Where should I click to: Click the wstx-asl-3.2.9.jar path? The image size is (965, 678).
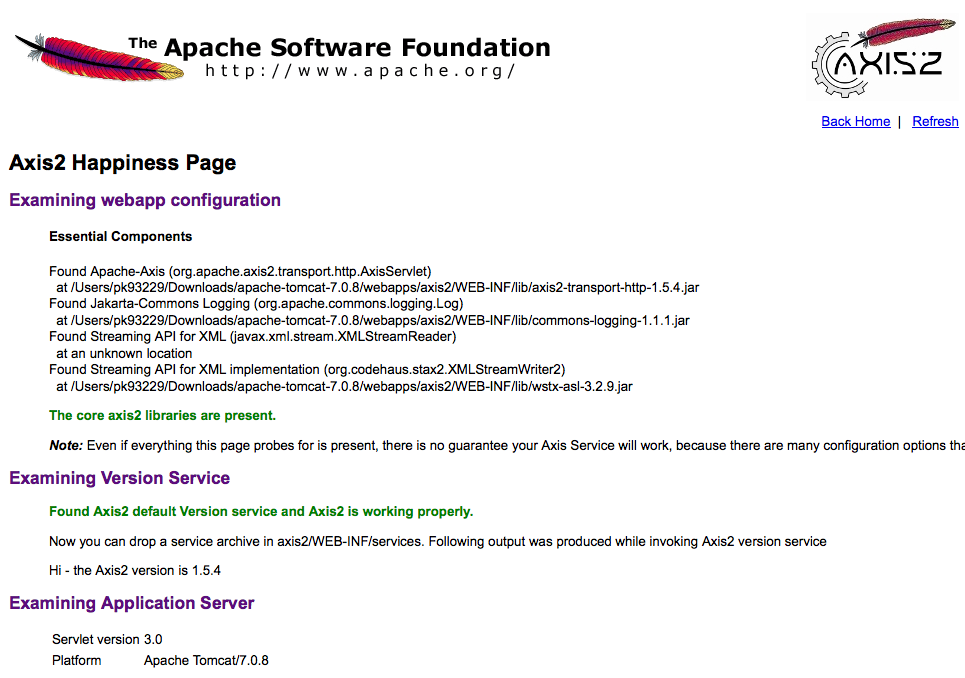click(340, 386)
